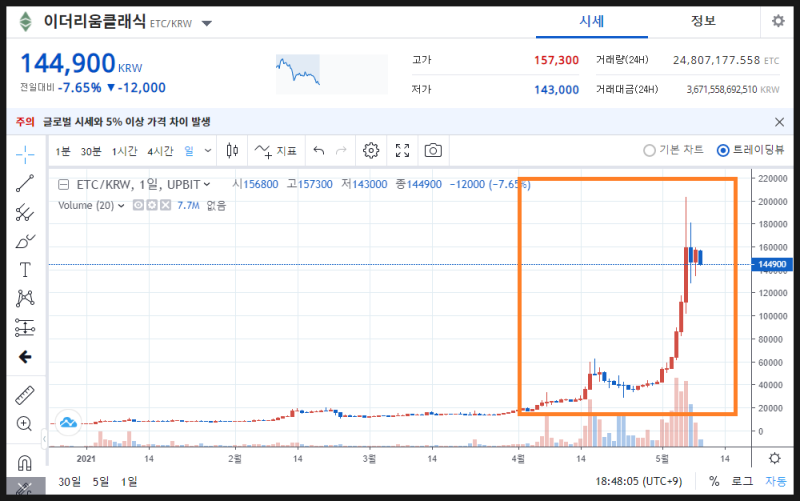Set date range to 1일
800x501 pixels.
(x=129, y=482)
